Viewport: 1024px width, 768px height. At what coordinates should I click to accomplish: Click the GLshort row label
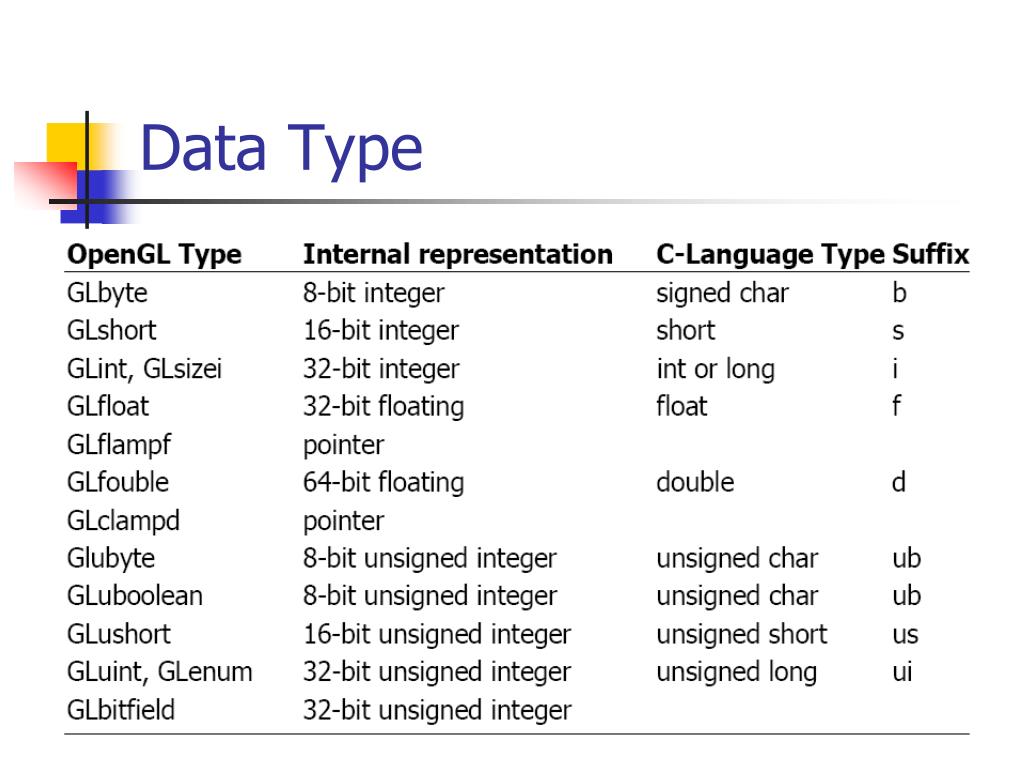[112, 330]
